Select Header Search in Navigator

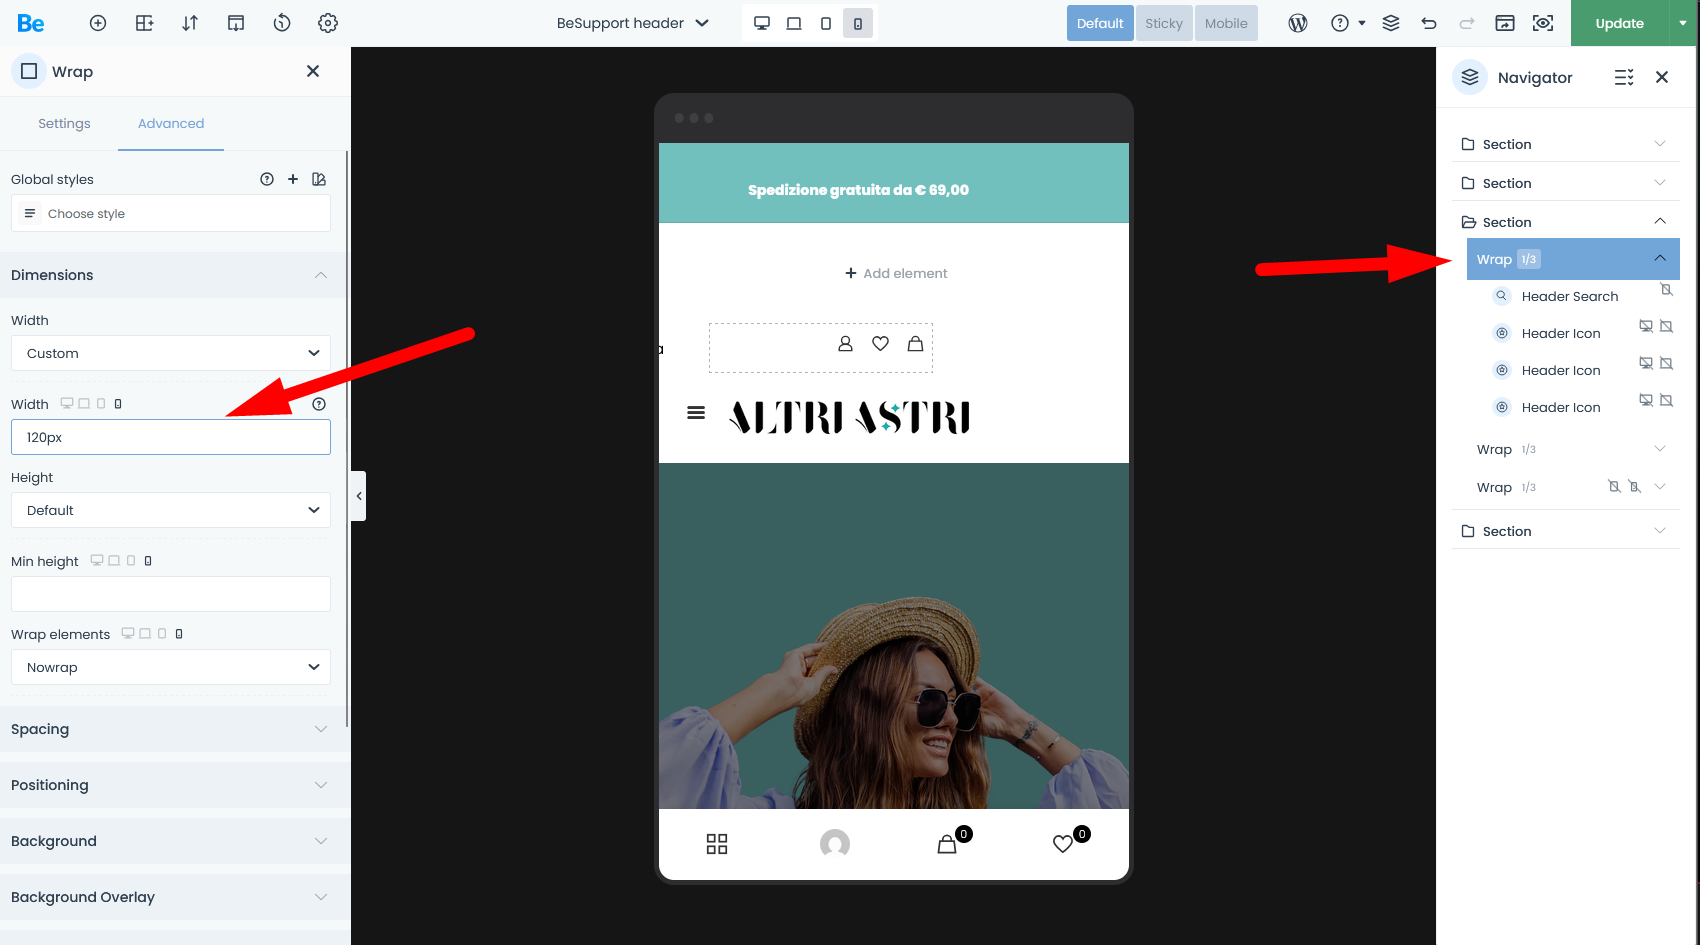click(1569, 296)
